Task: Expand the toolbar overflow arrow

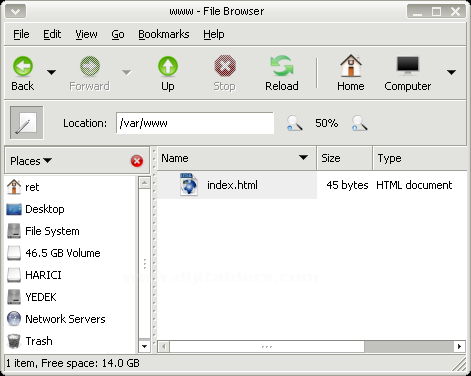Action: (451, 72)
